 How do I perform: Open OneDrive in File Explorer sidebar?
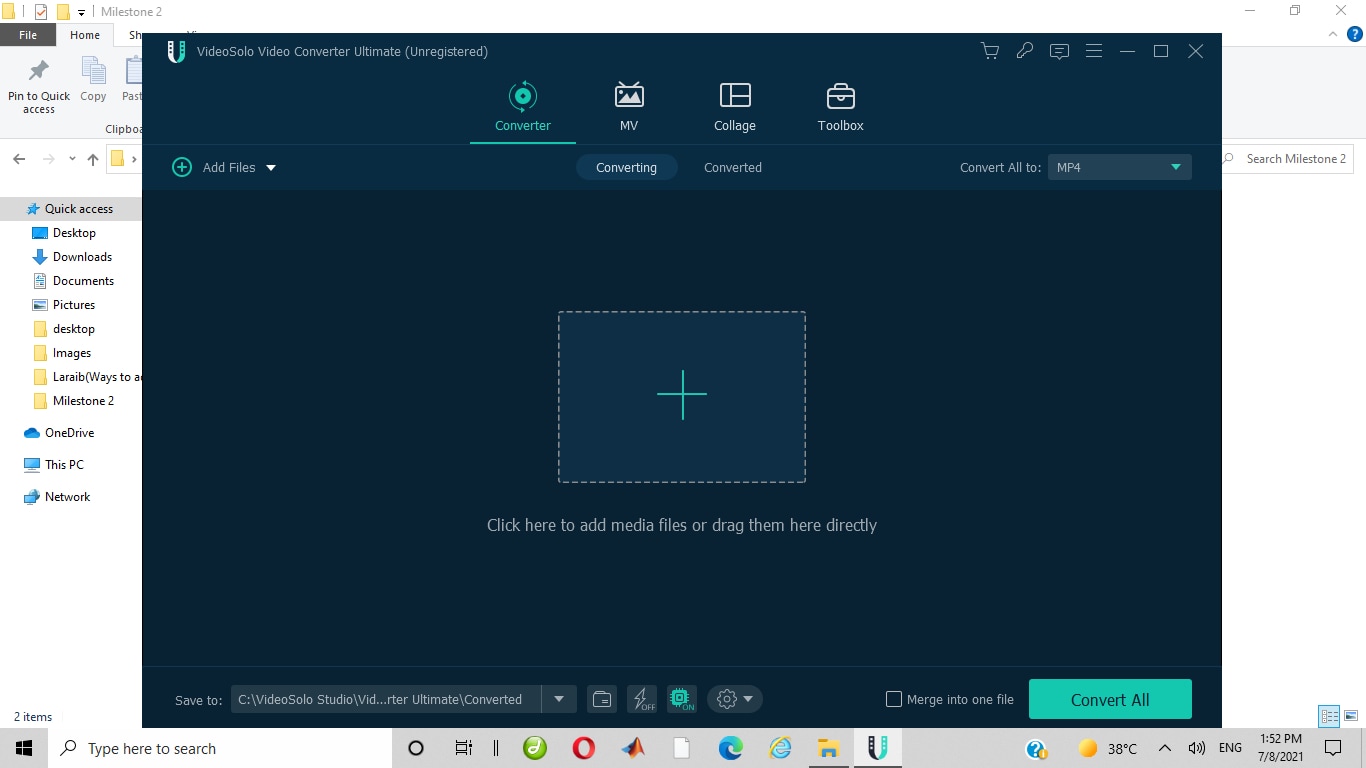(x=59, y=433)
